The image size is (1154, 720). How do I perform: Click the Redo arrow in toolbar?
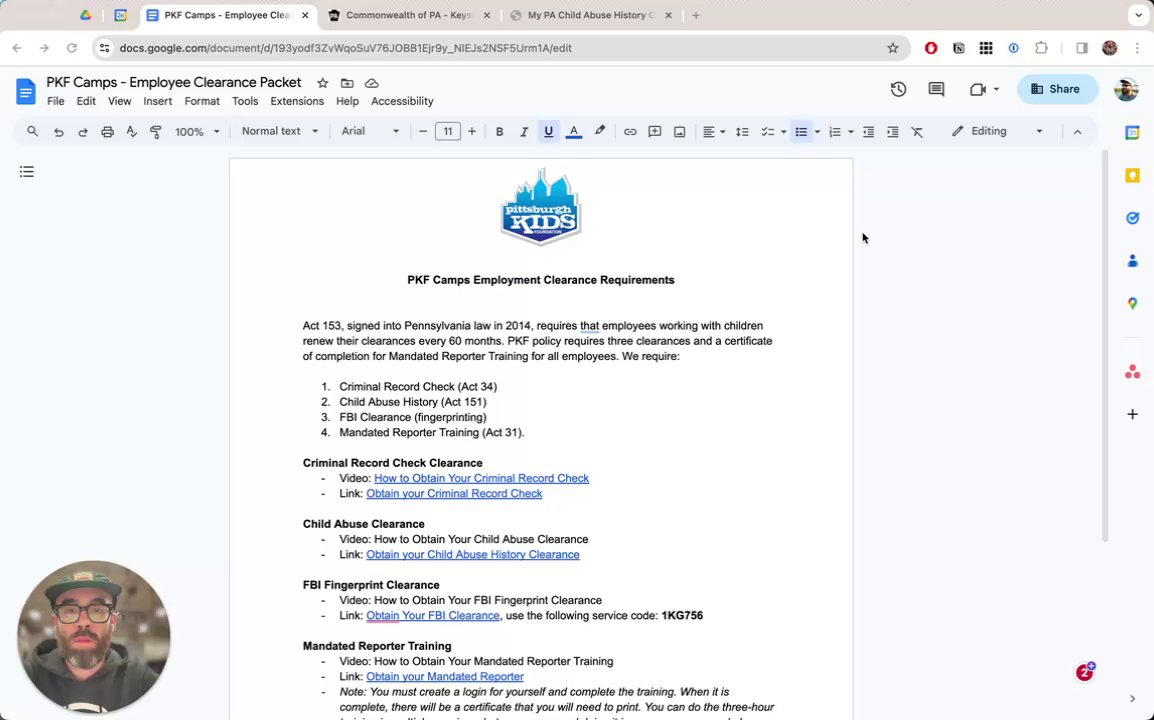[82, 132]
